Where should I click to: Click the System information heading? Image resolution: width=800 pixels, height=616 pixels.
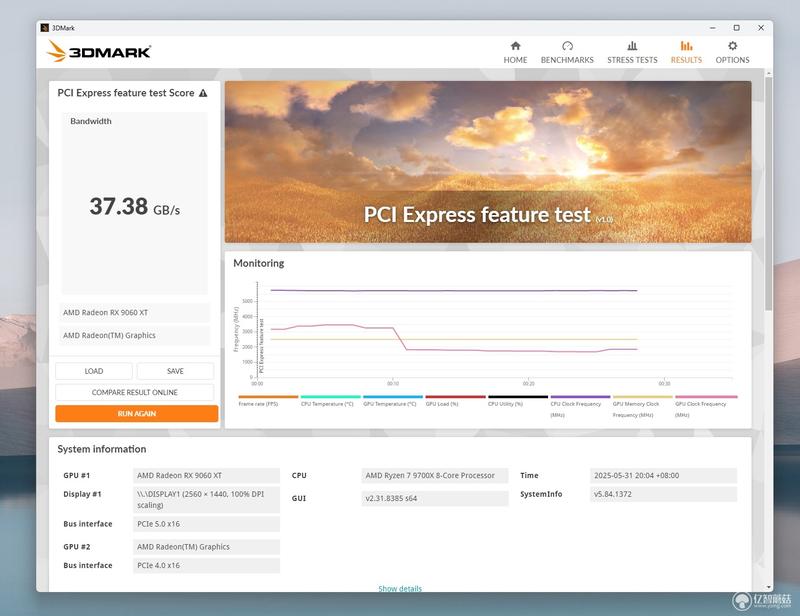(102, 449)
